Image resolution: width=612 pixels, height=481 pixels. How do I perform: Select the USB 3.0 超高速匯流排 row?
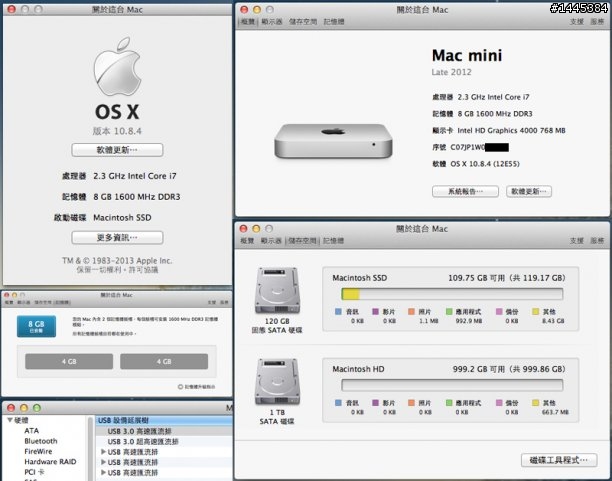pos(164,442)
